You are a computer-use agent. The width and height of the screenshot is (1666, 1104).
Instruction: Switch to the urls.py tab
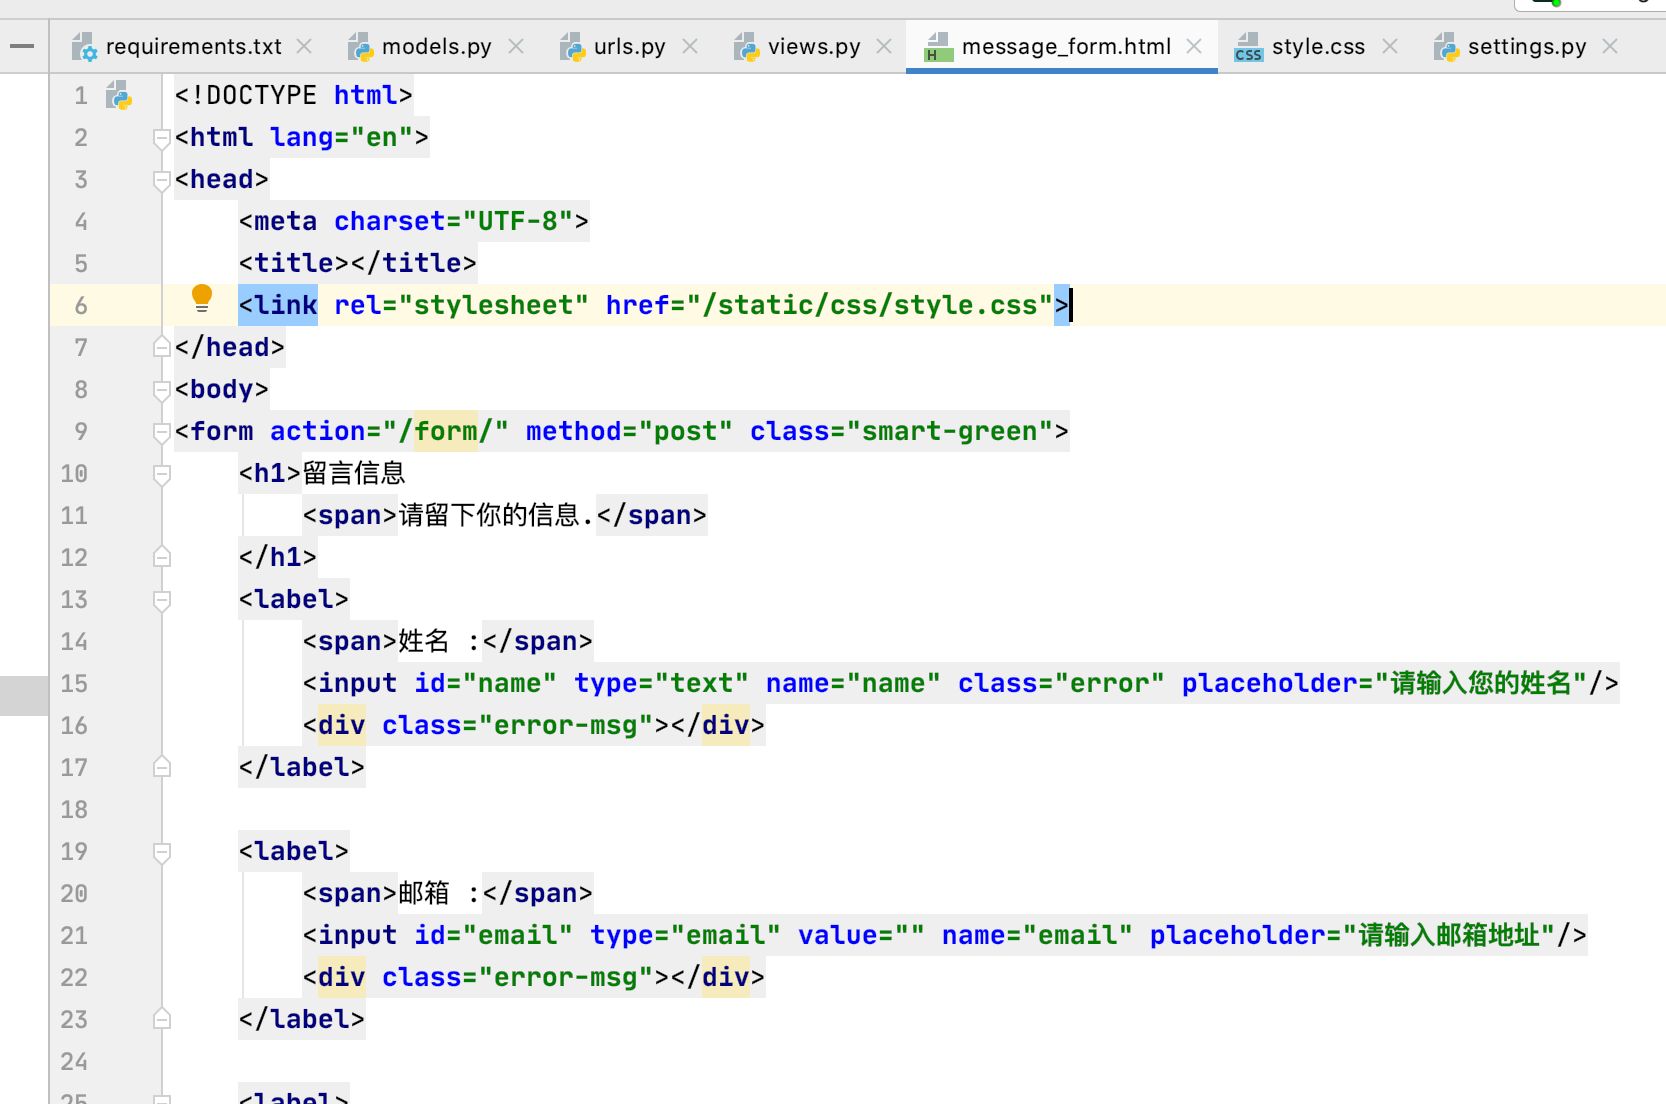[x=629, y=46]
